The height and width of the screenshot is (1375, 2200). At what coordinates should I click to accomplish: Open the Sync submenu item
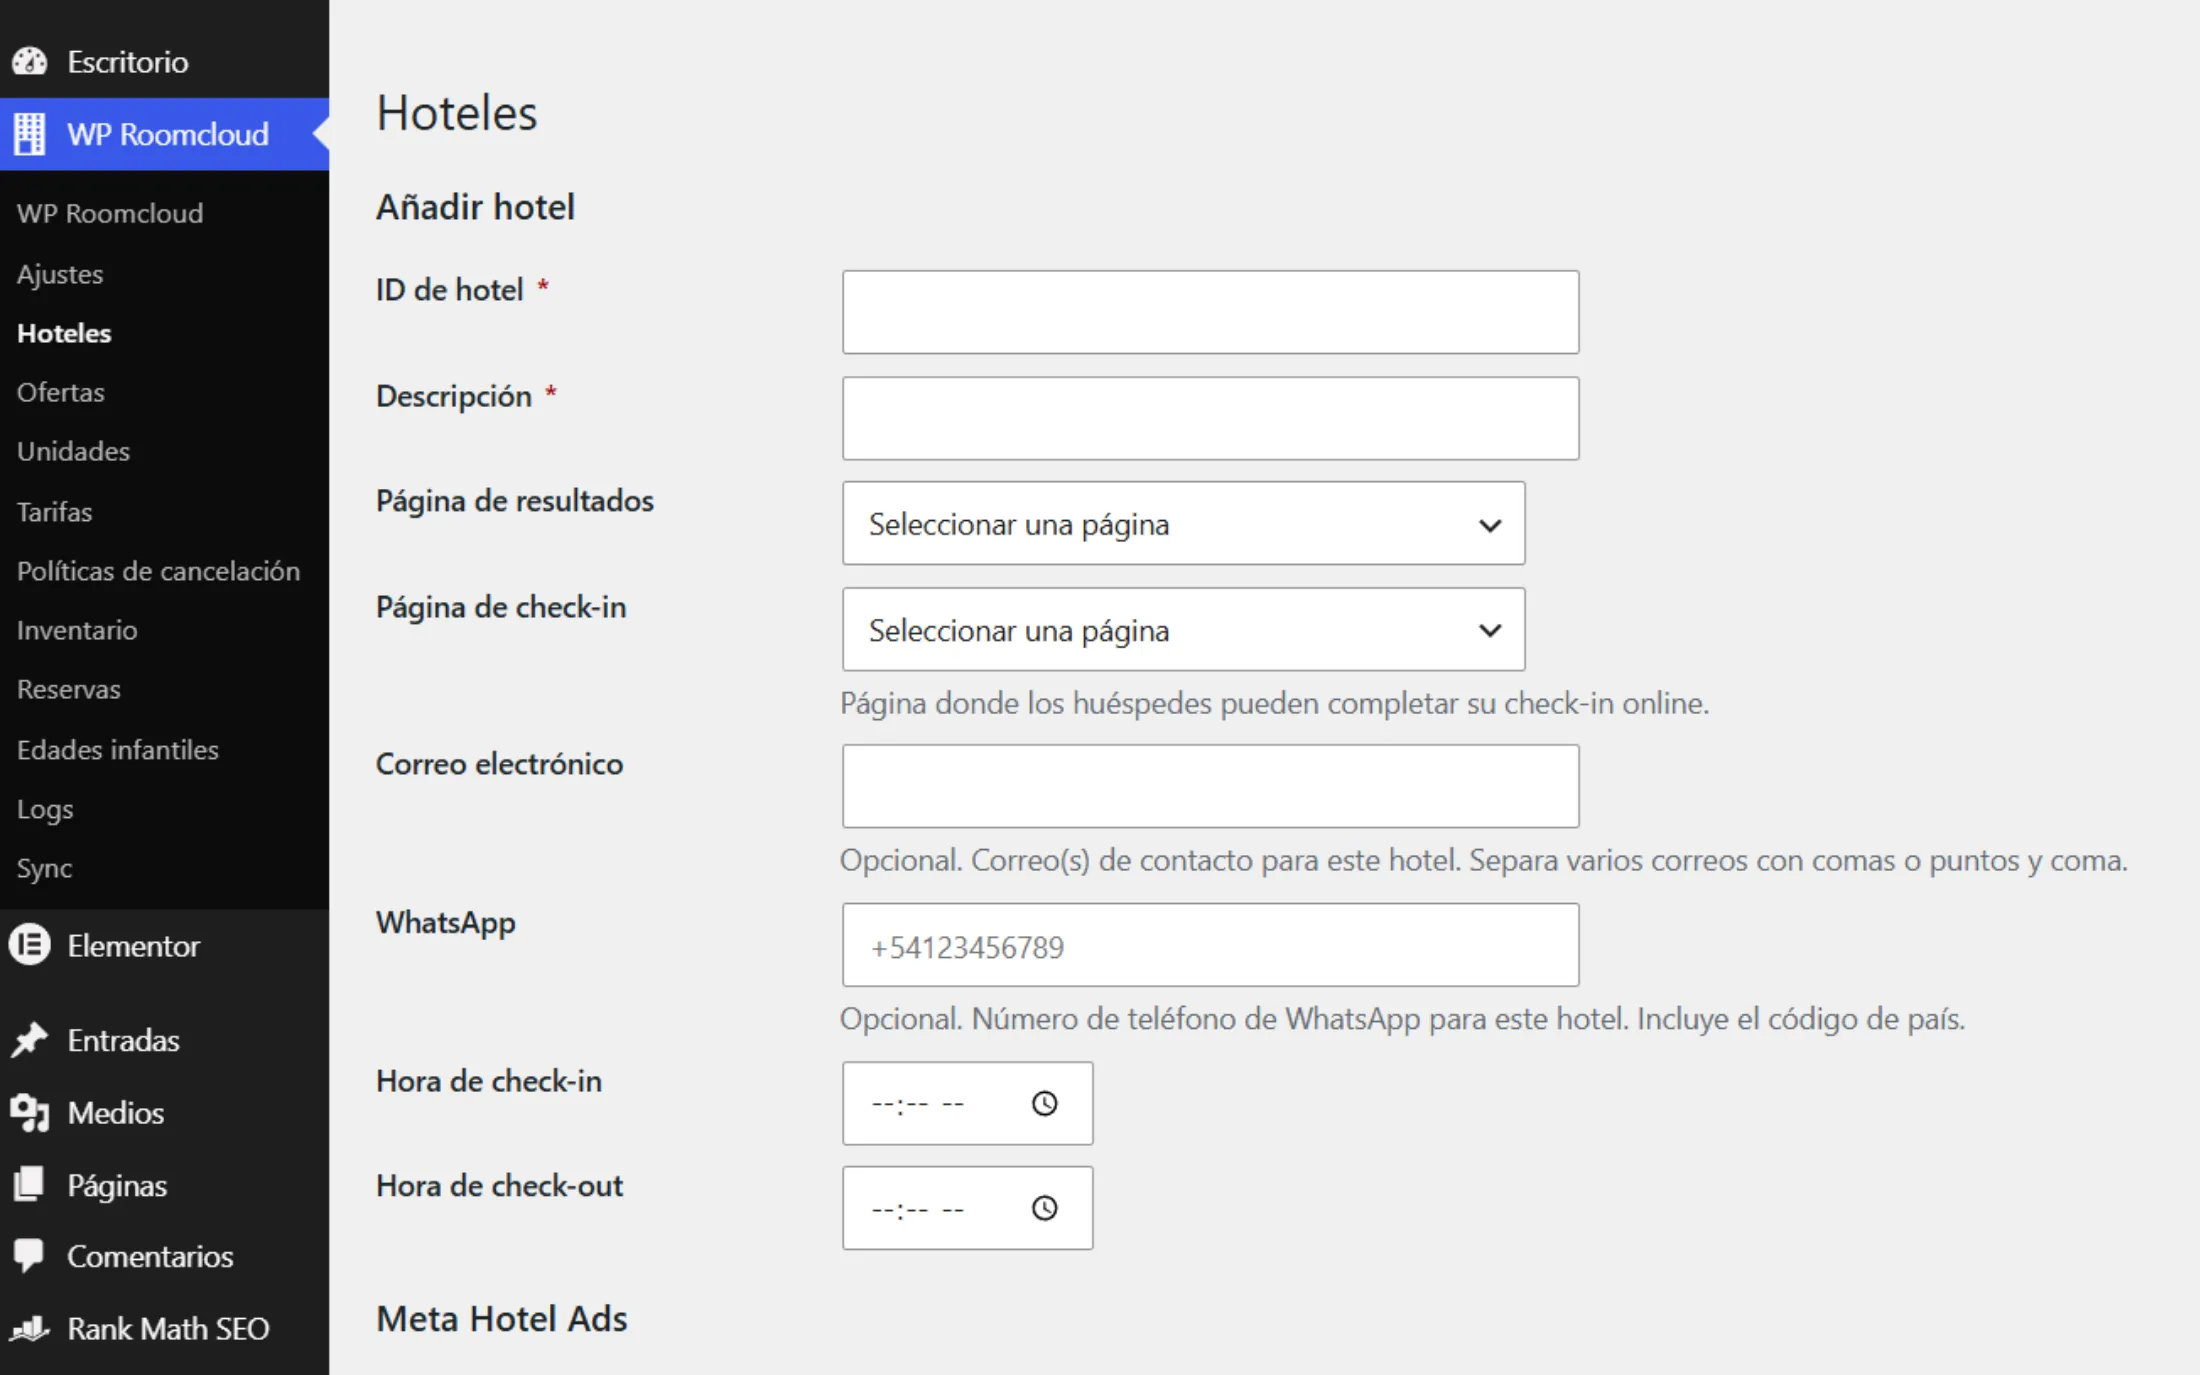[45, 868]
